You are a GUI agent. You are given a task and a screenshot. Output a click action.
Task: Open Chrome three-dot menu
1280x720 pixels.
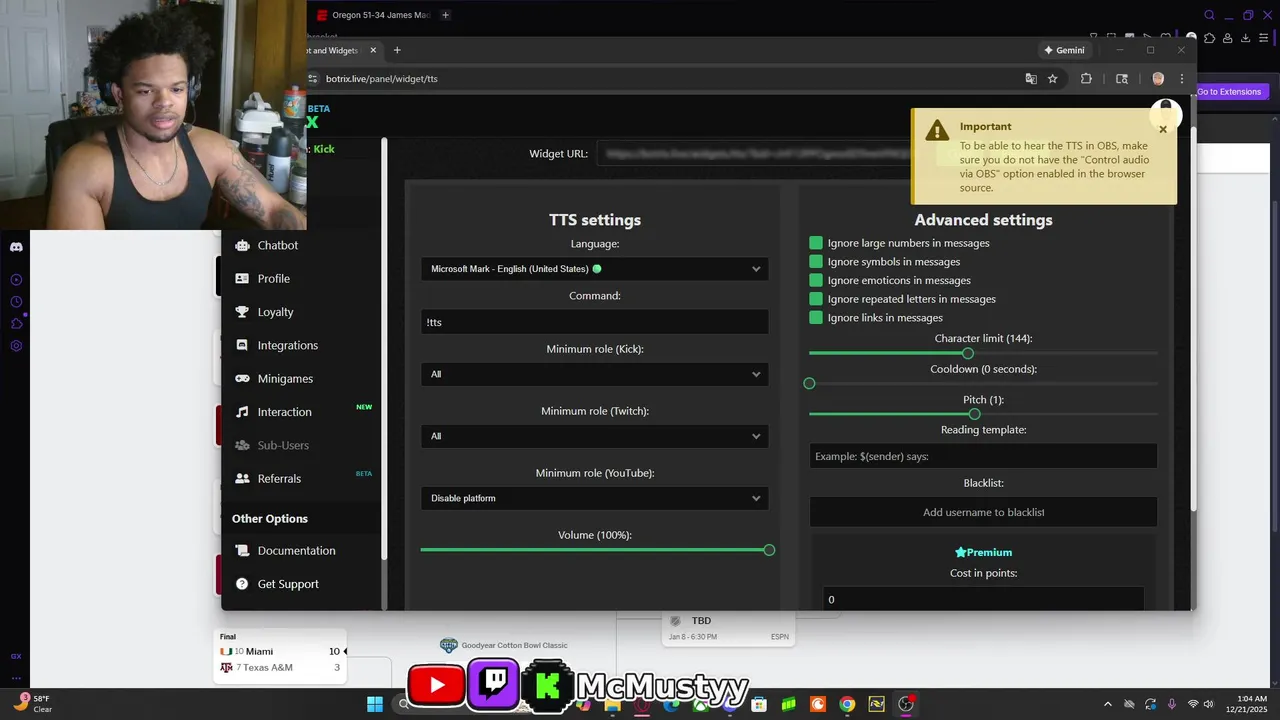[x=1182, y=78]
